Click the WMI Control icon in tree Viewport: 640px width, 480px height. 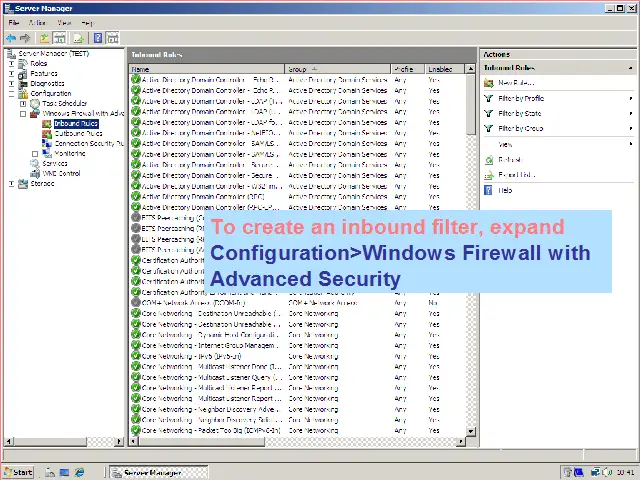pyautogui.click(x=35, y=173)
